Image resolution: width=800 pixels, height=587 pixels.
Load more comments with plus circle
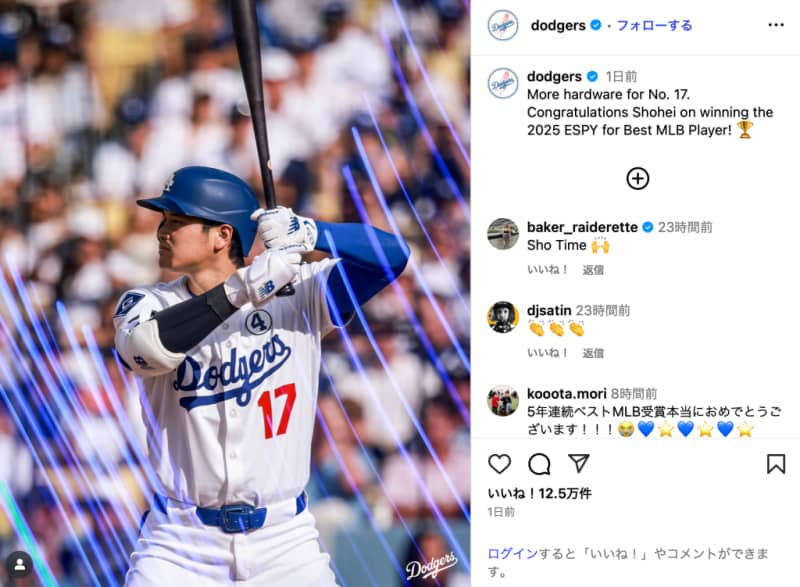pyautogui.click(x=637, y=178)
